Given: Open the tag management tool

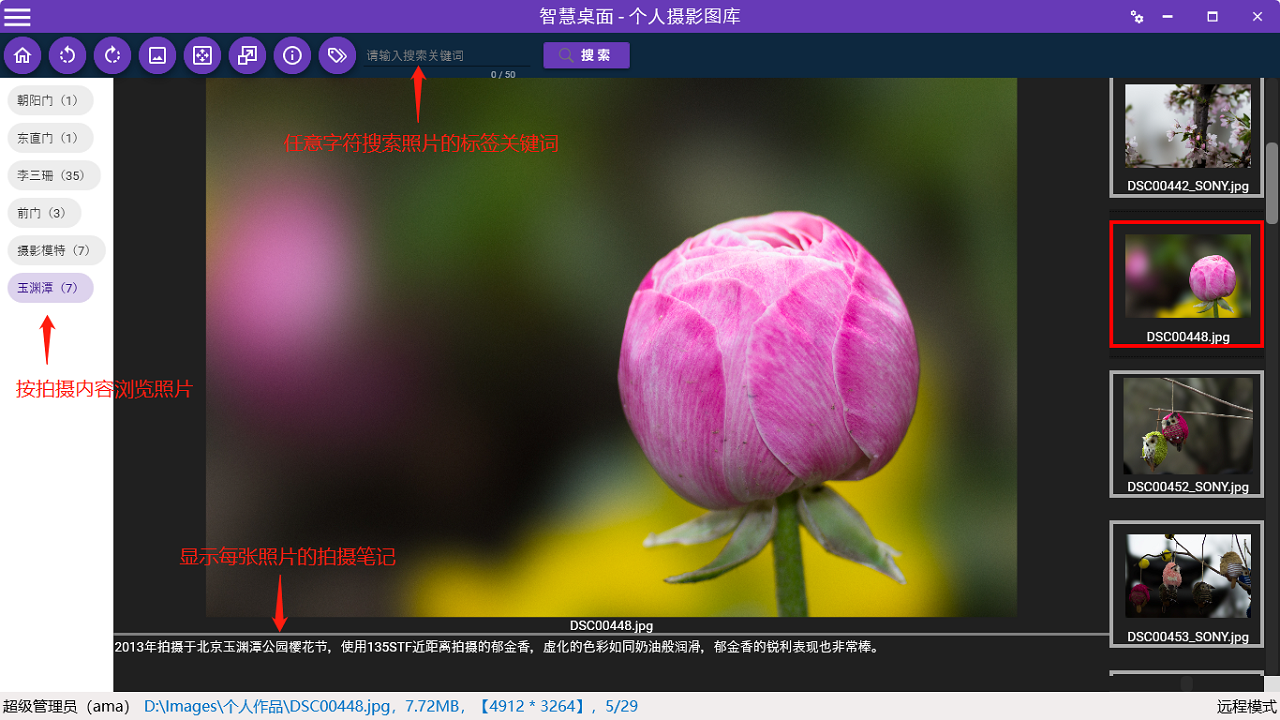Looking at the screenshot, I should [337, 55].
